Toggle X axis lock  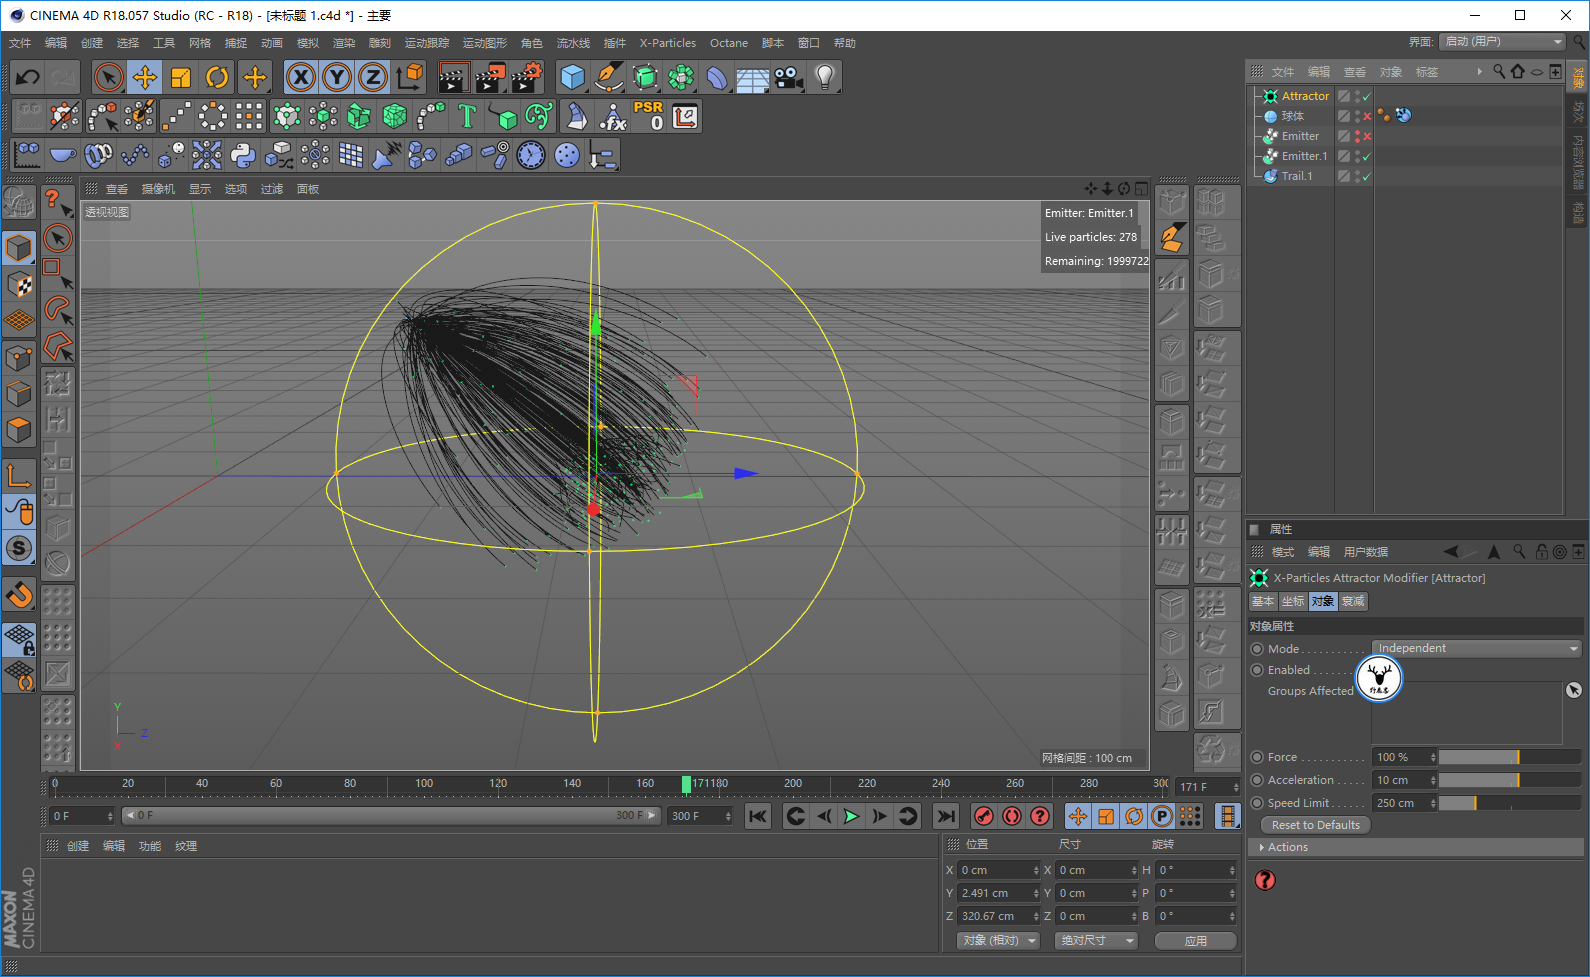click(300, 77)
